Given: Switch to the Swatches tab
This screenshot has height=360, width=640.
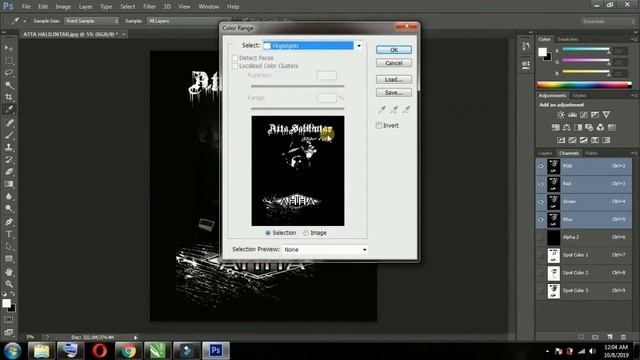Looking at the screenshot, I should click(567, 39).
